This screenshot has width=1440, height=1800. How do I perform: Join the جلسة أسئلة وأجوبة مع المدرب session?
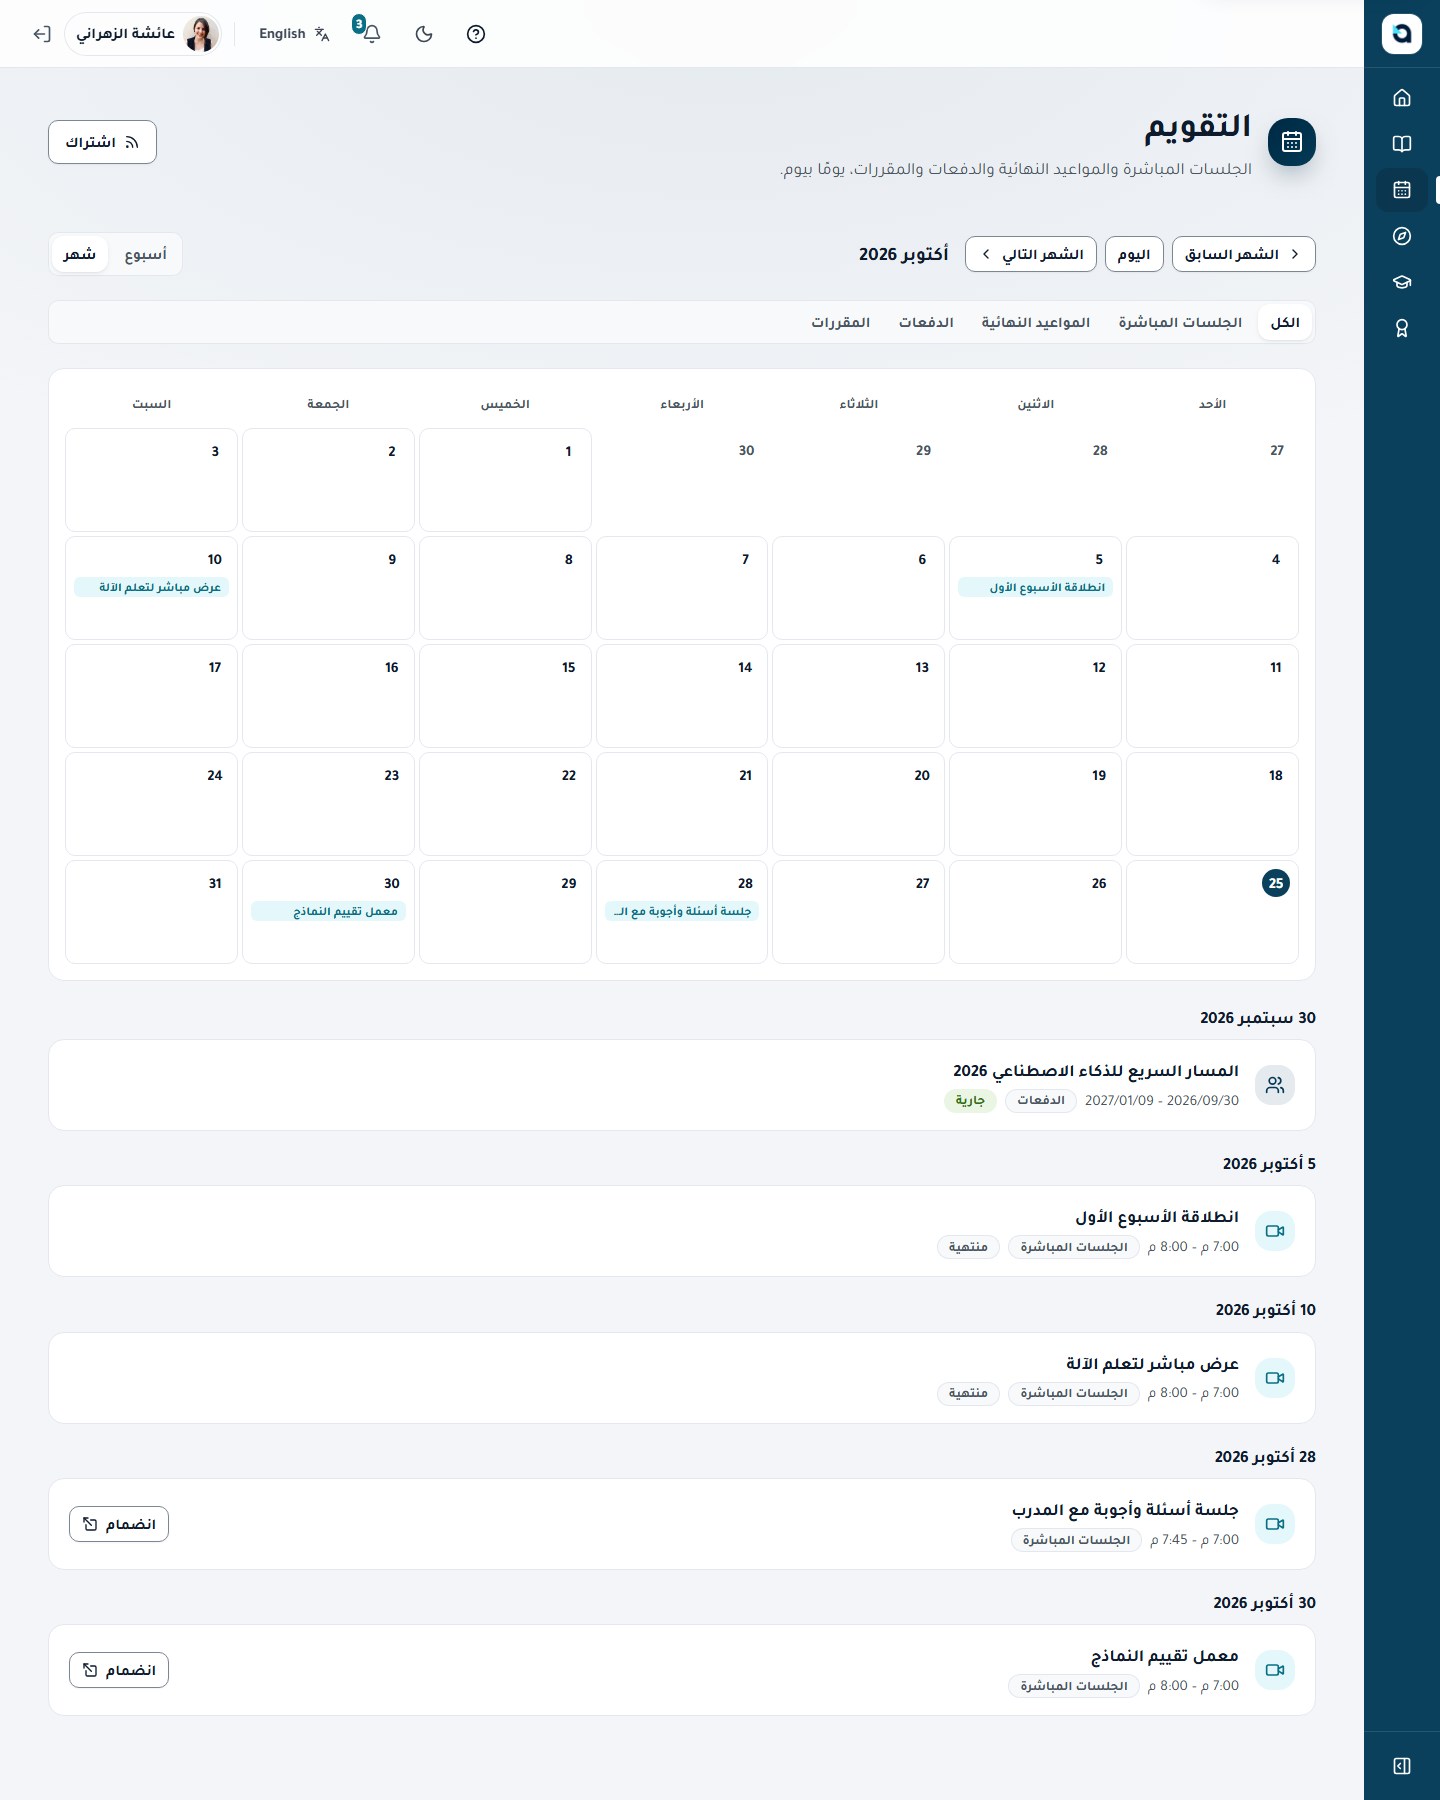coord(119,1524)
